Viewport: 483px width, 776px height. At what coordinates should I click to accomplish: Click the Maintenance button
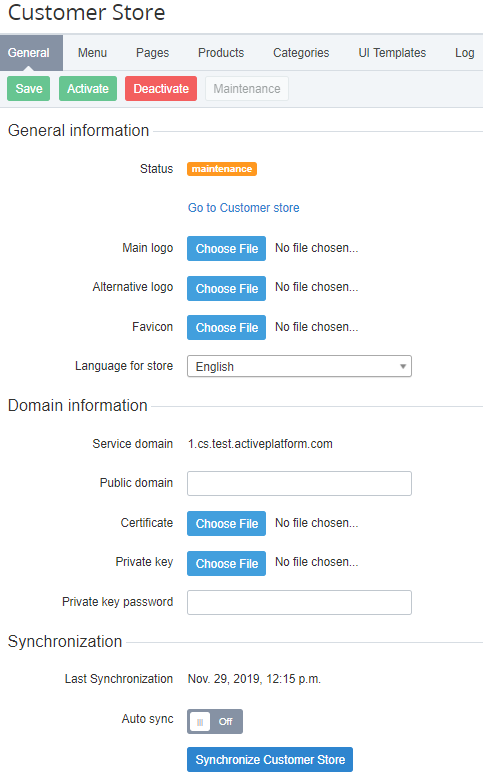[x=246, y=89]
